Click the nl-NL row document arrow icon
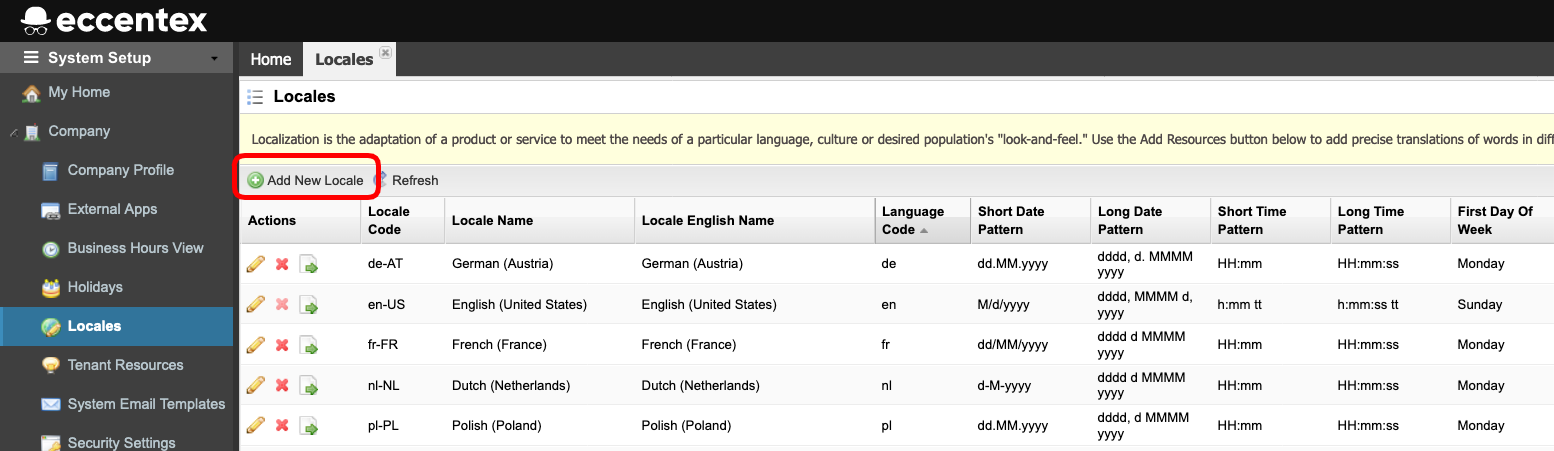 pyautogui.click(x=309, y=385)
